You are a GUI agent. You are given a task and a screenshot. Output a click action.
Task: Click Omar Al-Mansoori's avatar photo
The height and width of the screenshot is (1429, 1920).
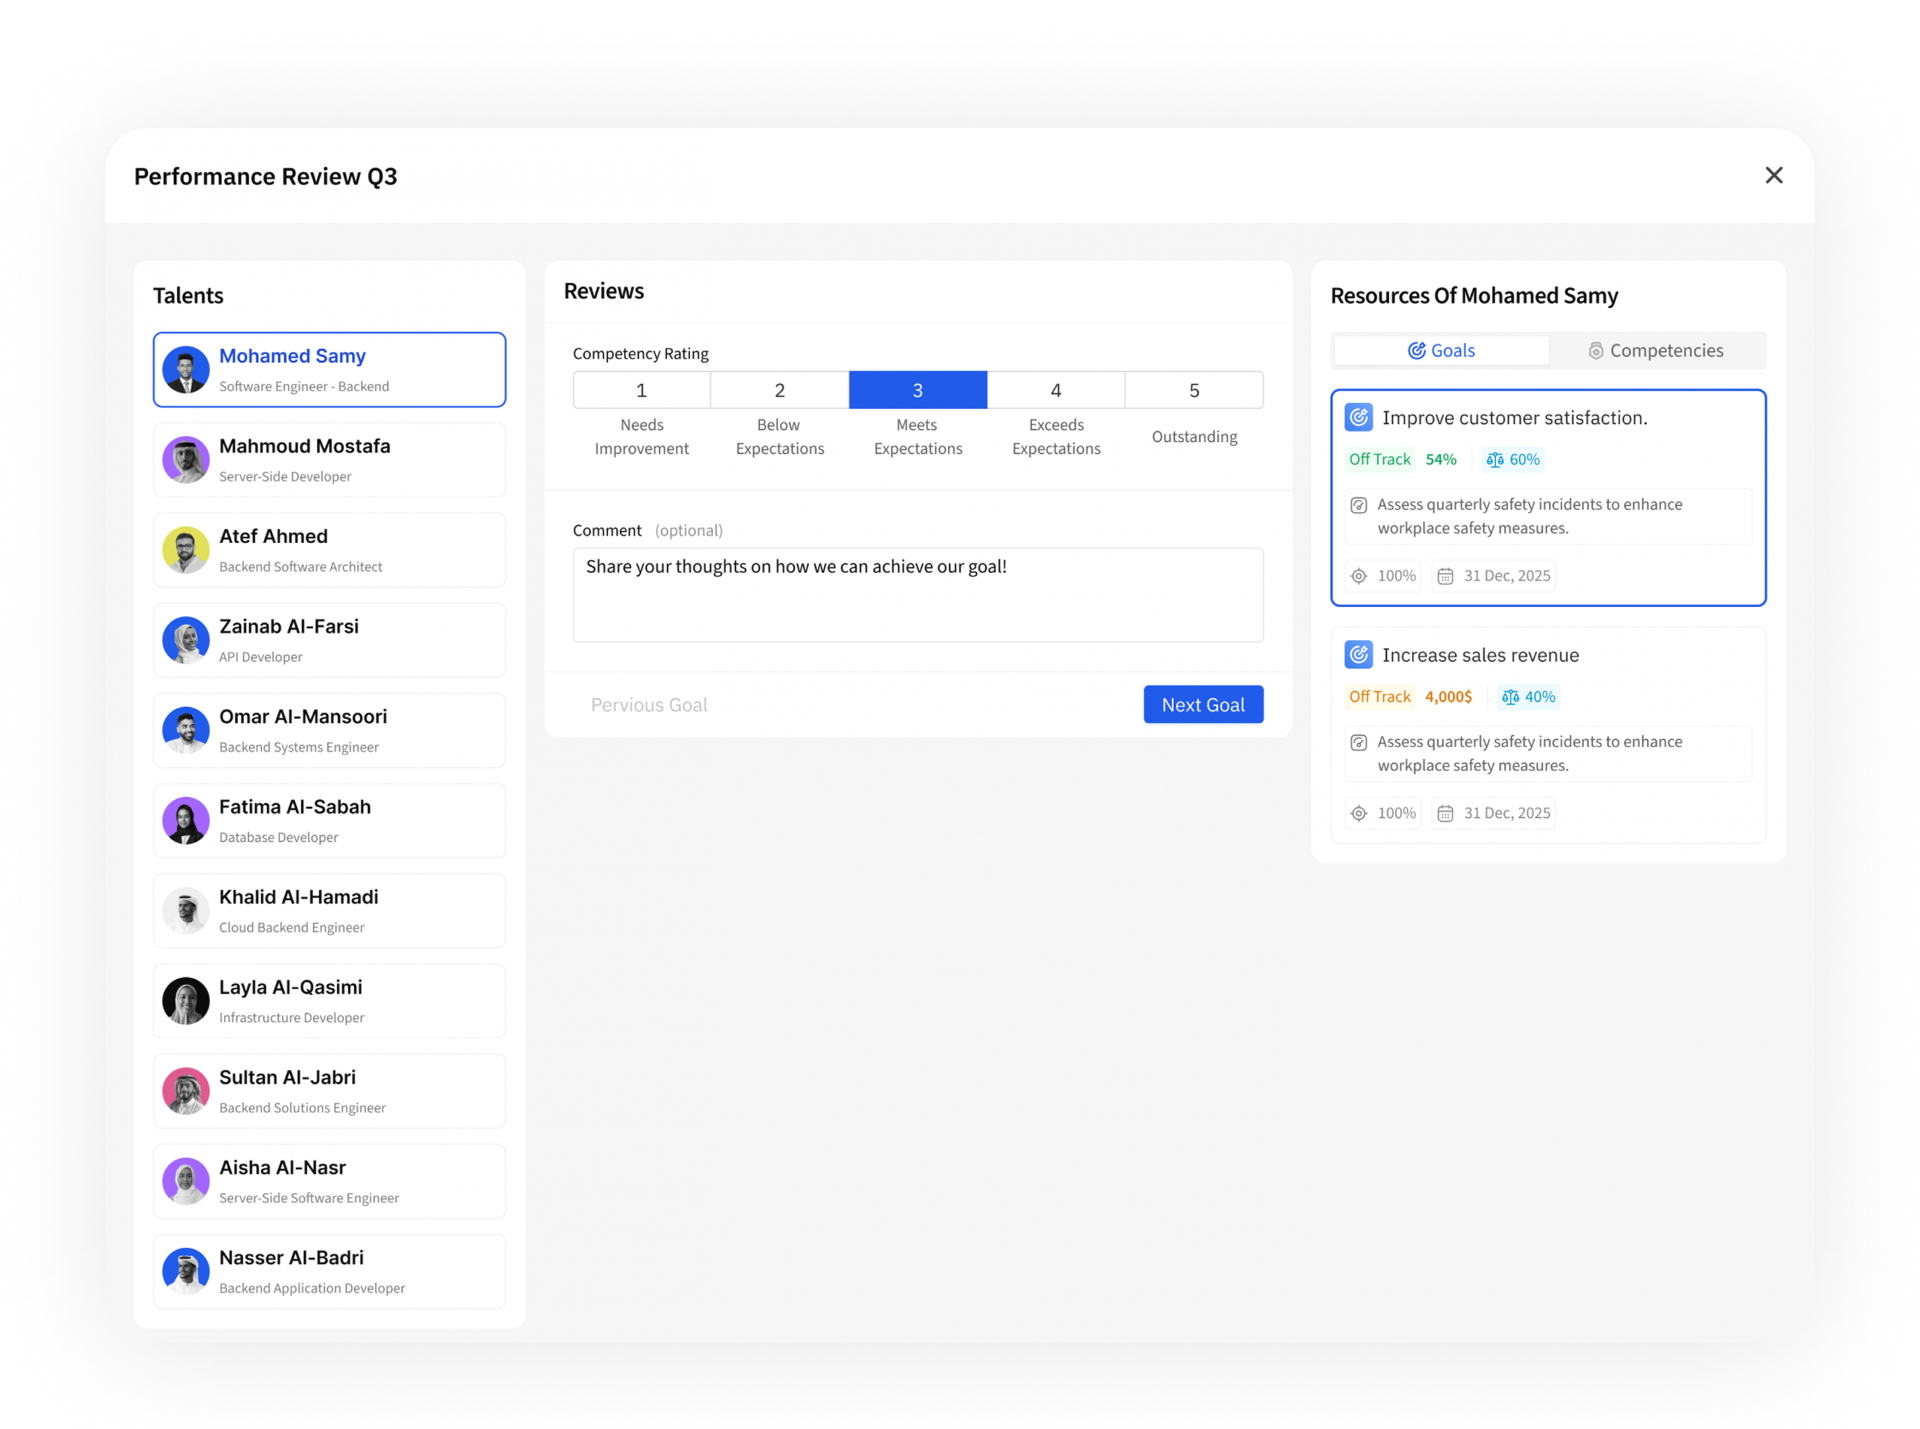click(x=186, y=730)
